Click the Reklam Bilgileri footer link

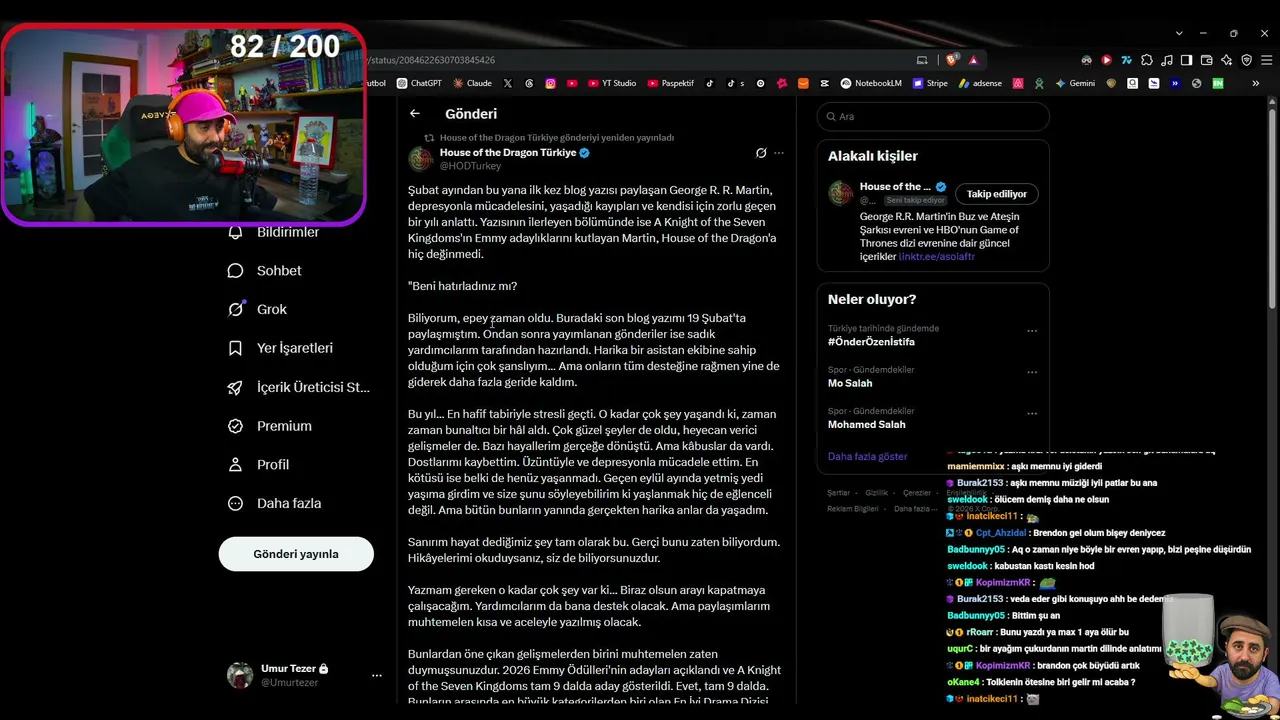pos(853,509)
